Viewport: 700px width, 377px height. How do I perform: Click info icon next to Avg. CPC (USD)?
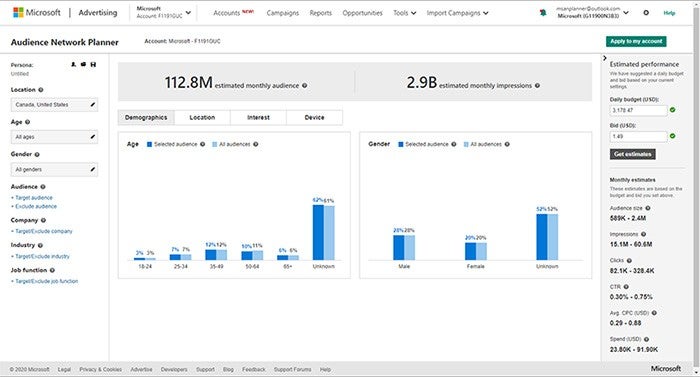(x=654, y=313)
